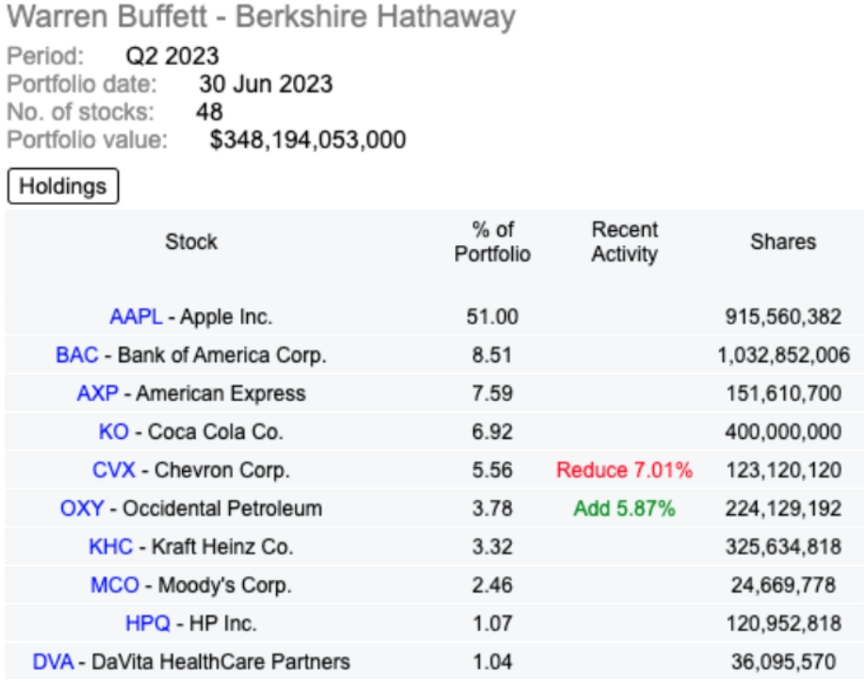Image resolution: width=867 pixels, height=683 pixels.
Task: Select the Apple share count 915,560,382
Action: pos(783,317)
